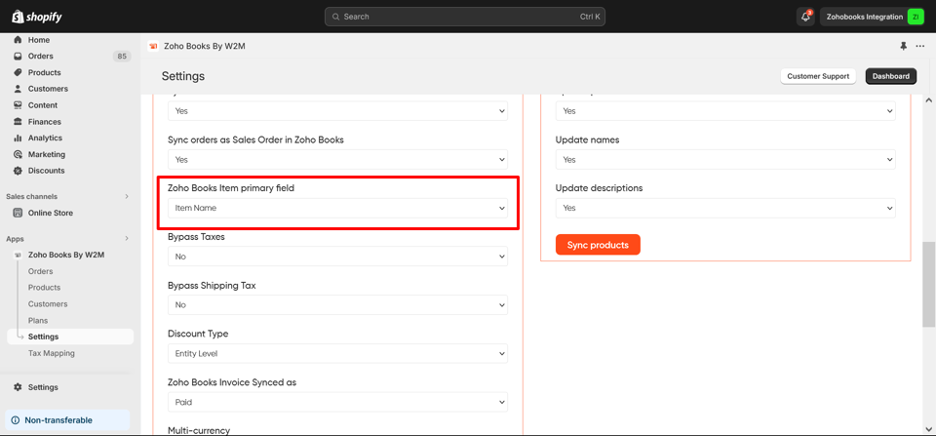This screenshot has height=436, width=936.
Task: Expand the Sales channels section chevron
Action: pyautogui.click(x=126, y=197)
